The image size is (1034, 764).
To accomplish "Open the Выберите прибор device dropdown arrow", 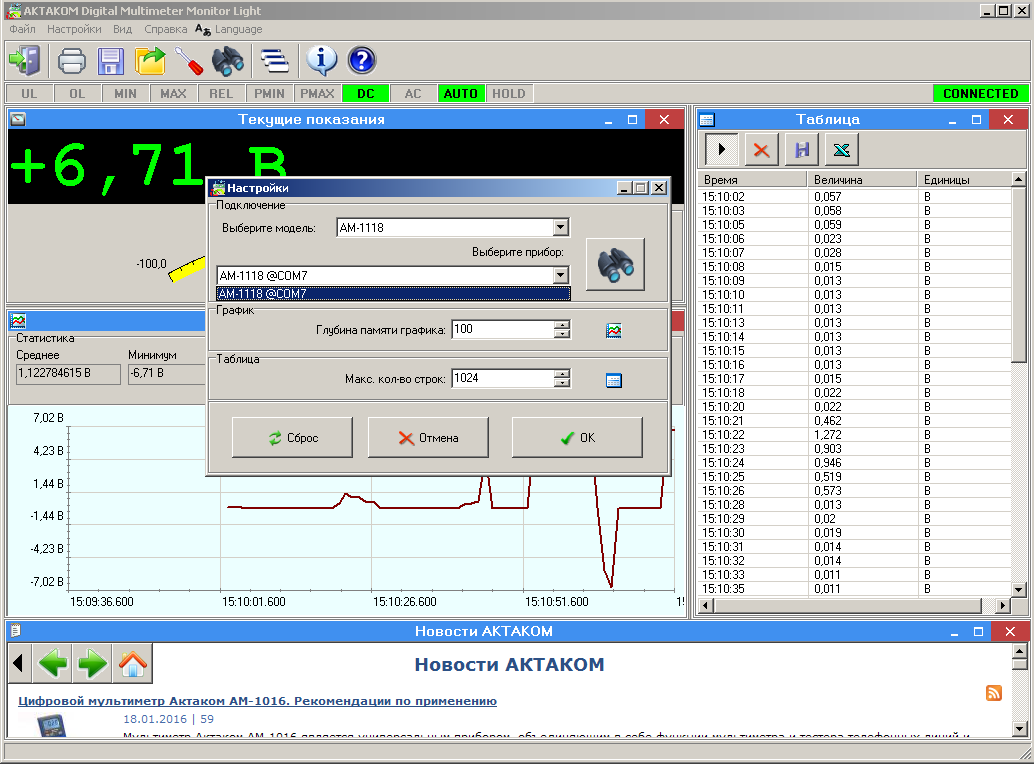I will tap(561, 275).
